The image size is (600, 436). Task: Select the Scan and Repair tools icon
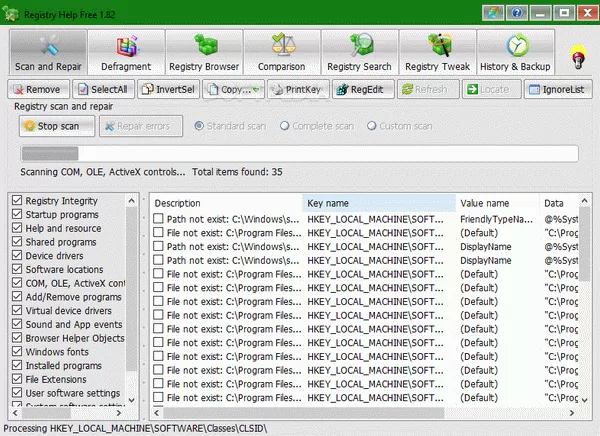coord(49,46)
